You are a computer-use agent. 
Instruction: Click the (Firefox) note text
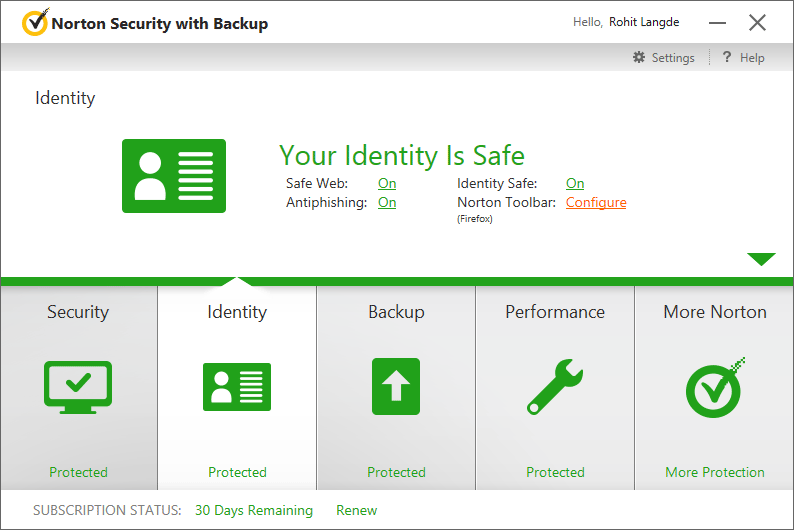(474, 219)
